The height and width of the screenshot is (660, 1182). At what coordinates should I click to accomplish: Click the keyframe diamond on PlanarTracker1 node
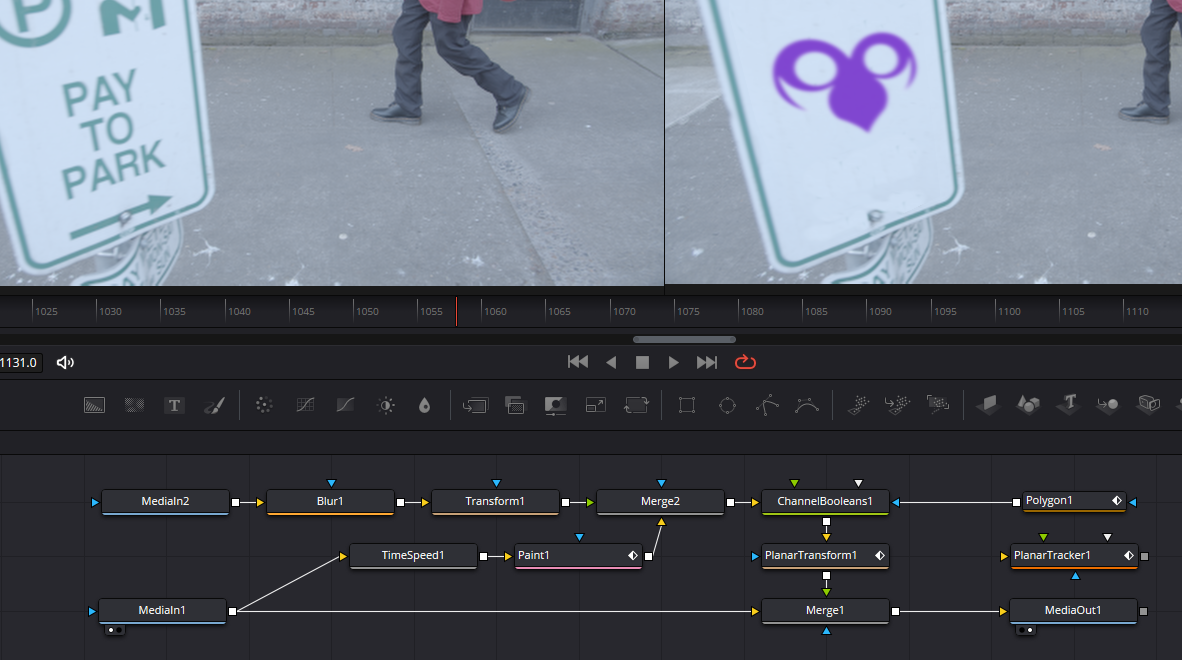click(x=1128, y=555)
